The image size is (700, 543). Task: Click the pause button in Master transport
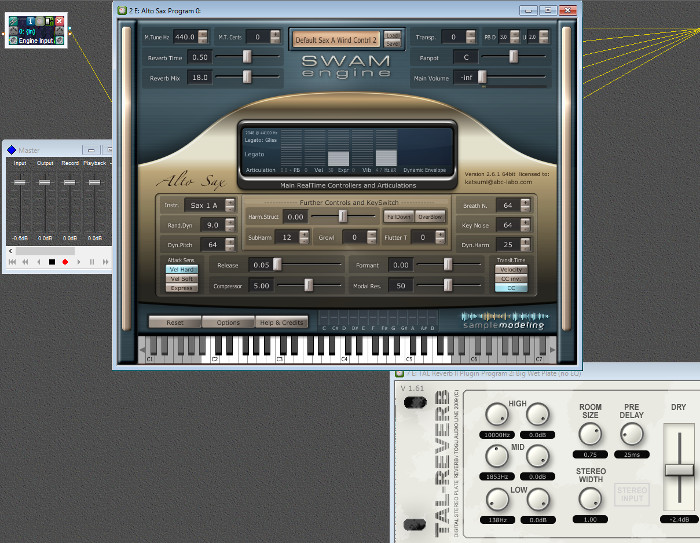coord(92,262)
